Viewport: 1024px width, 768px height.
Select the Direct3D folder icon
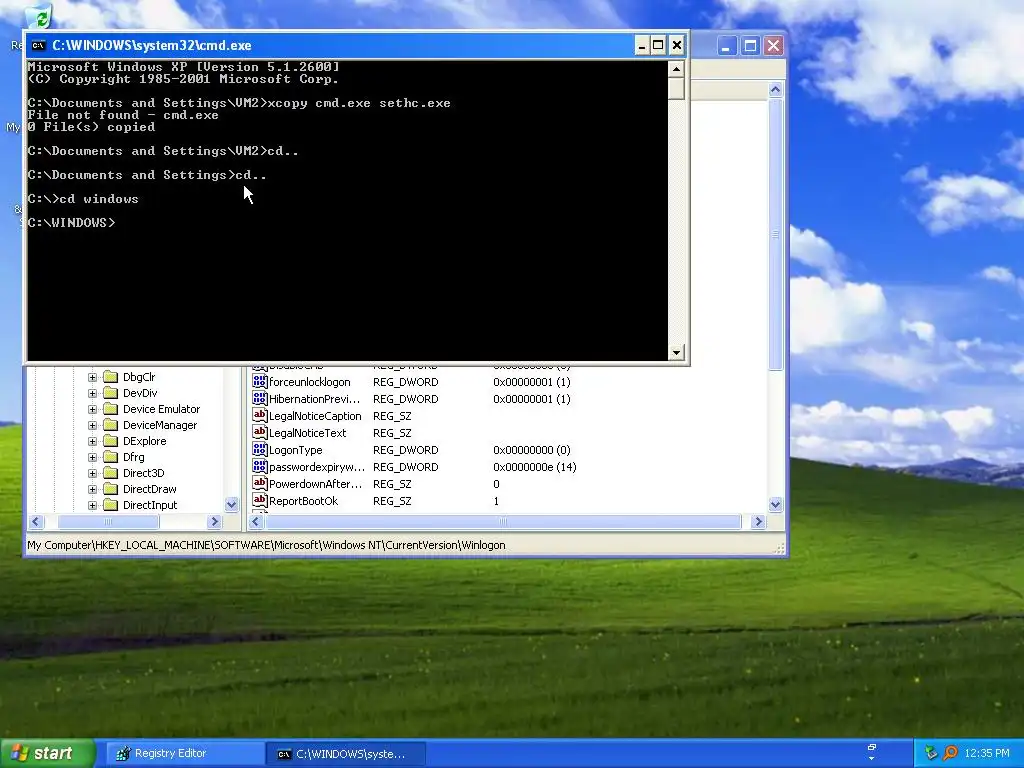pyautogui.click(x=110, y=473)
